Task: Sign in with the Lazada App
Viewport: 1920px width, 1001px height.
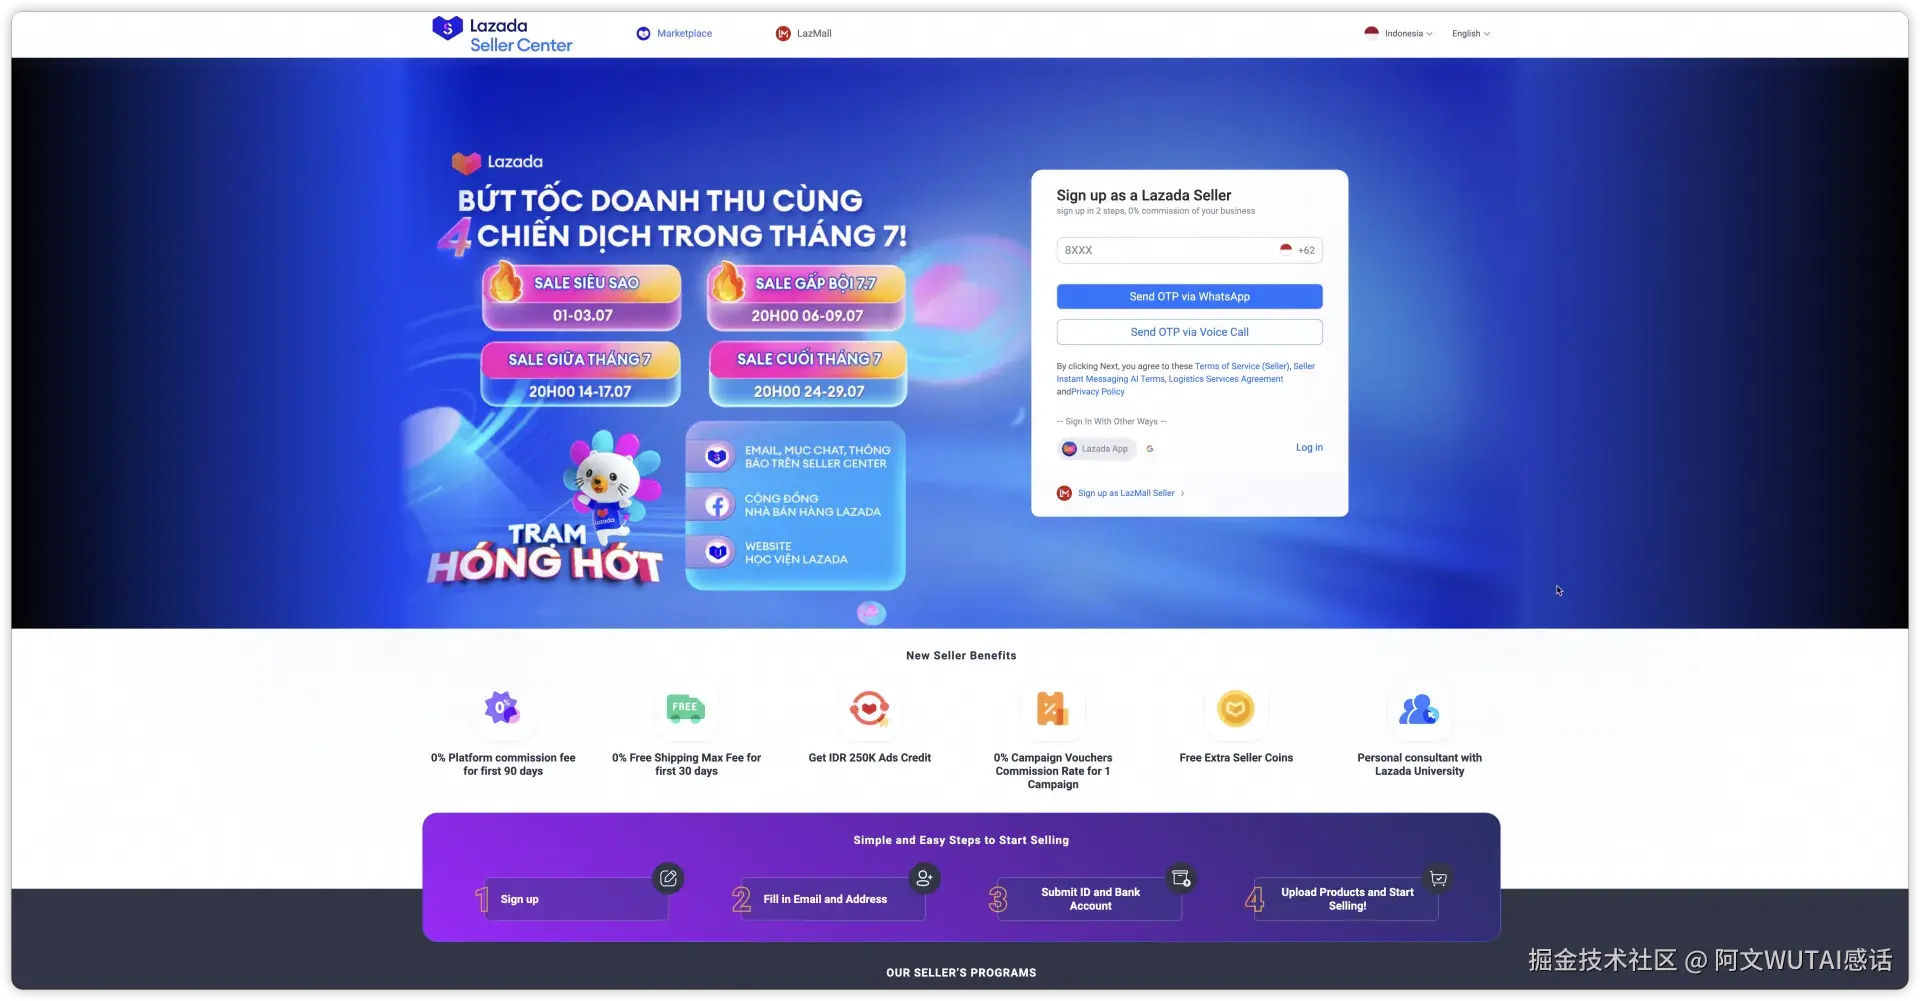Action: point(1096,449)
